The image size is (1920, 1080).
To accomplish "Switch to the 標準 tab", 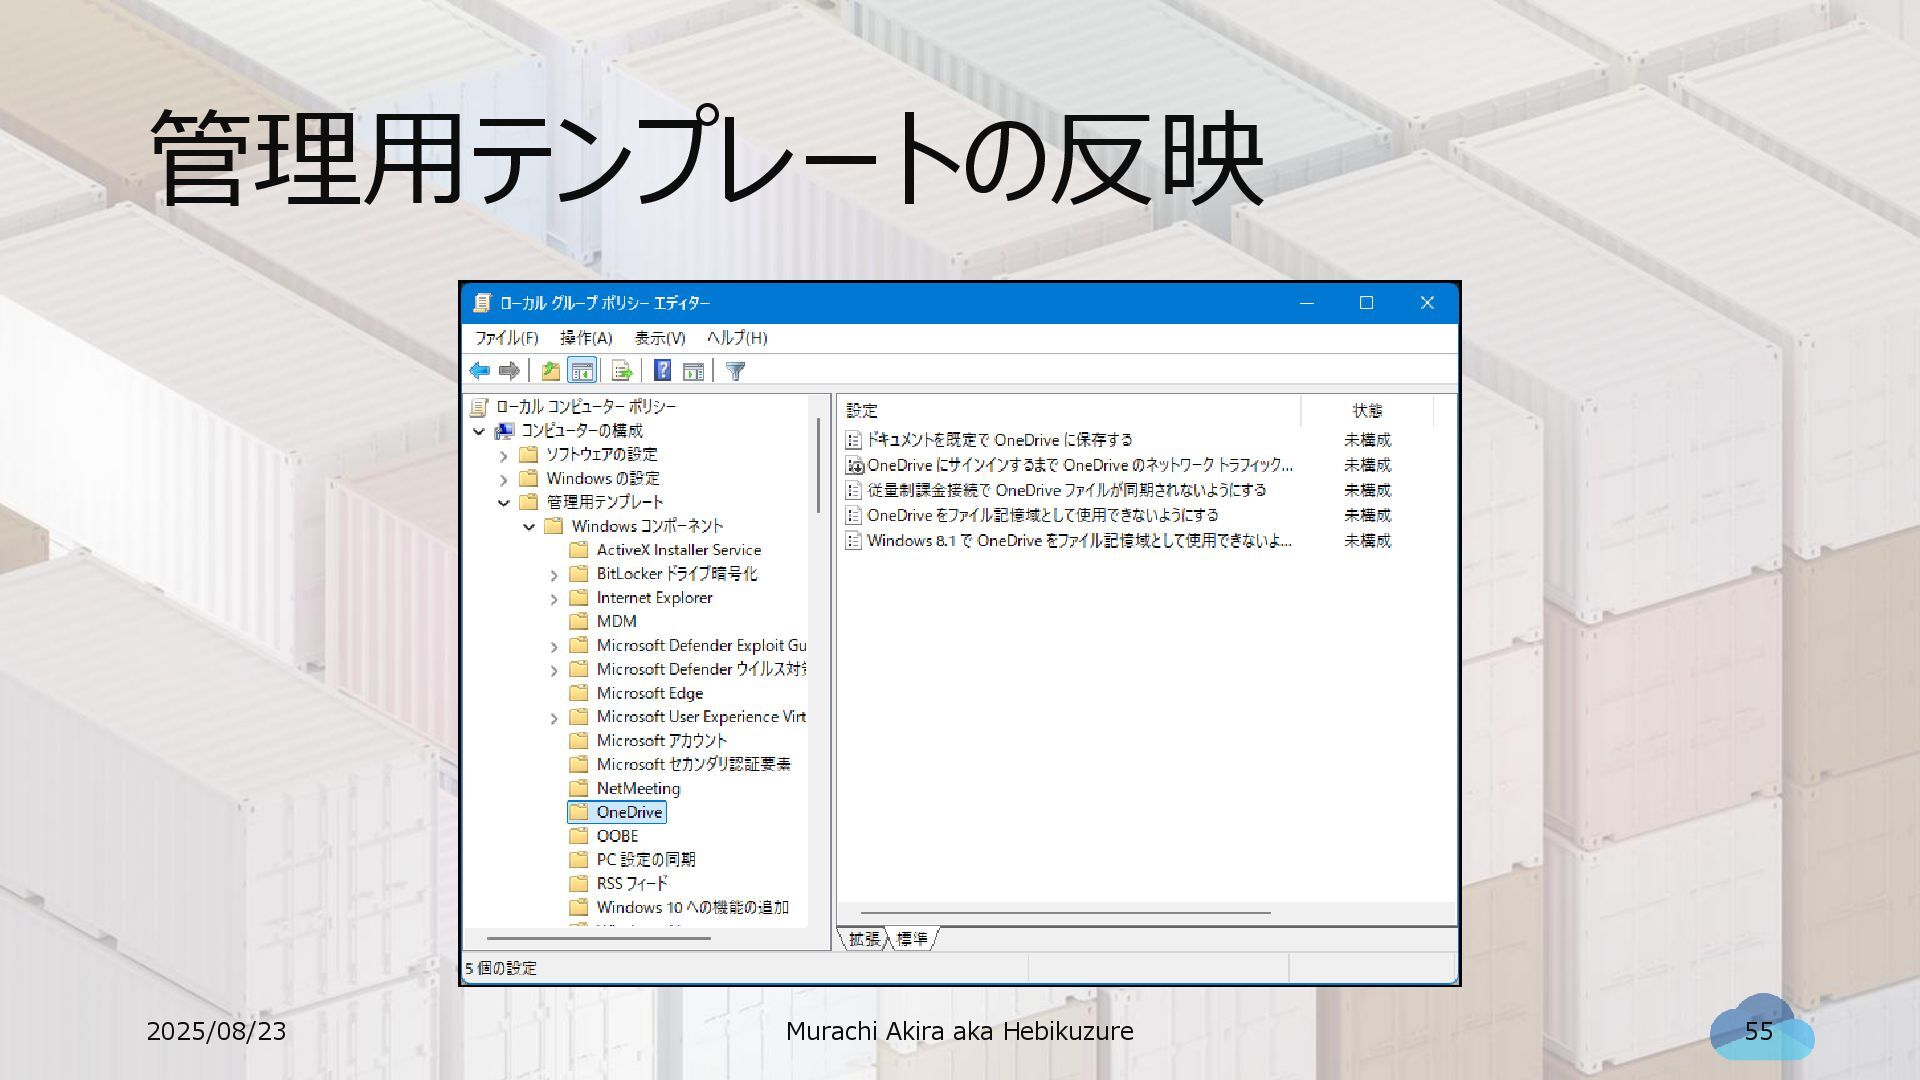I will coord(912,939).
